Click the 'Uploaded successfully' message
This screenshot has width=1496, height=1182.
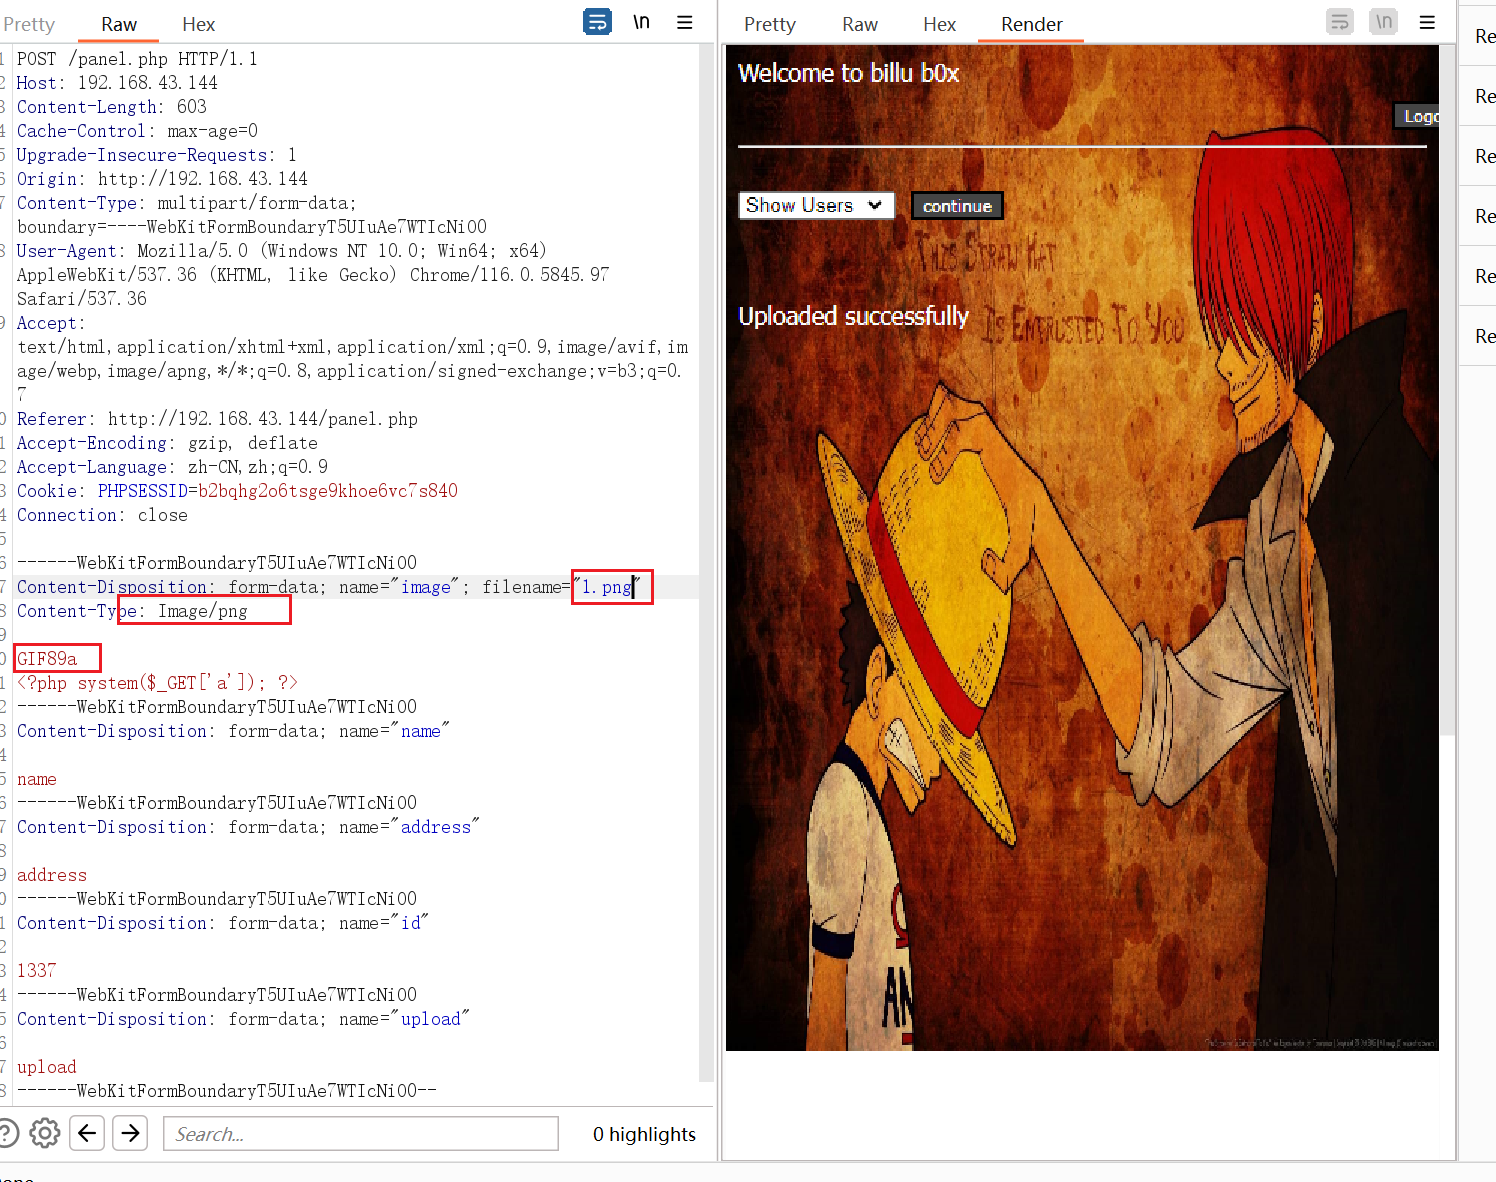(853, 316)
